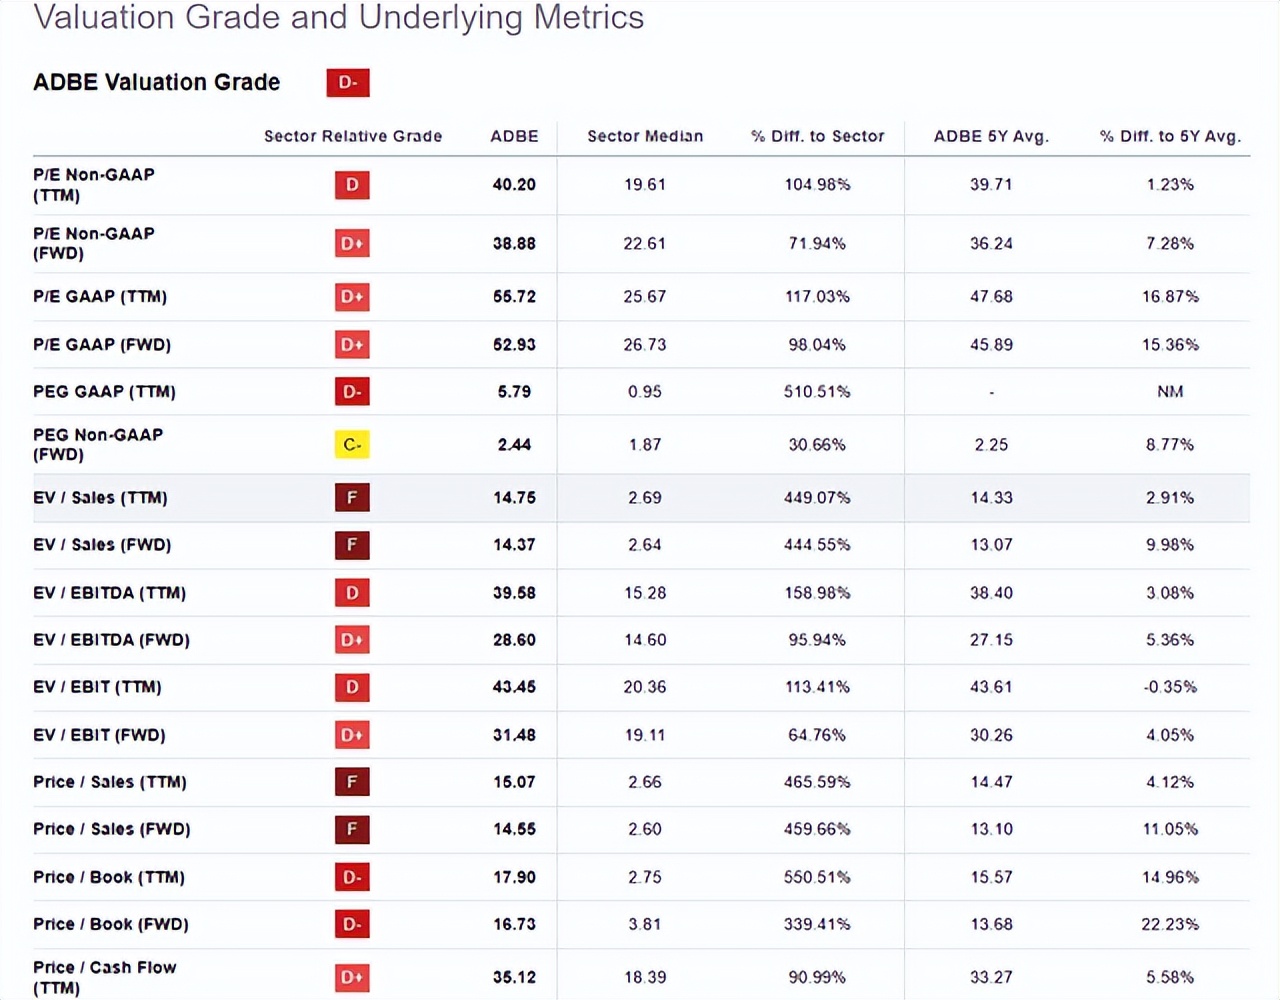Viewport: 1280px width, 1000px height.
Task: Select the F grade badge for Price / Sales (FWD)
Action: 352,829
